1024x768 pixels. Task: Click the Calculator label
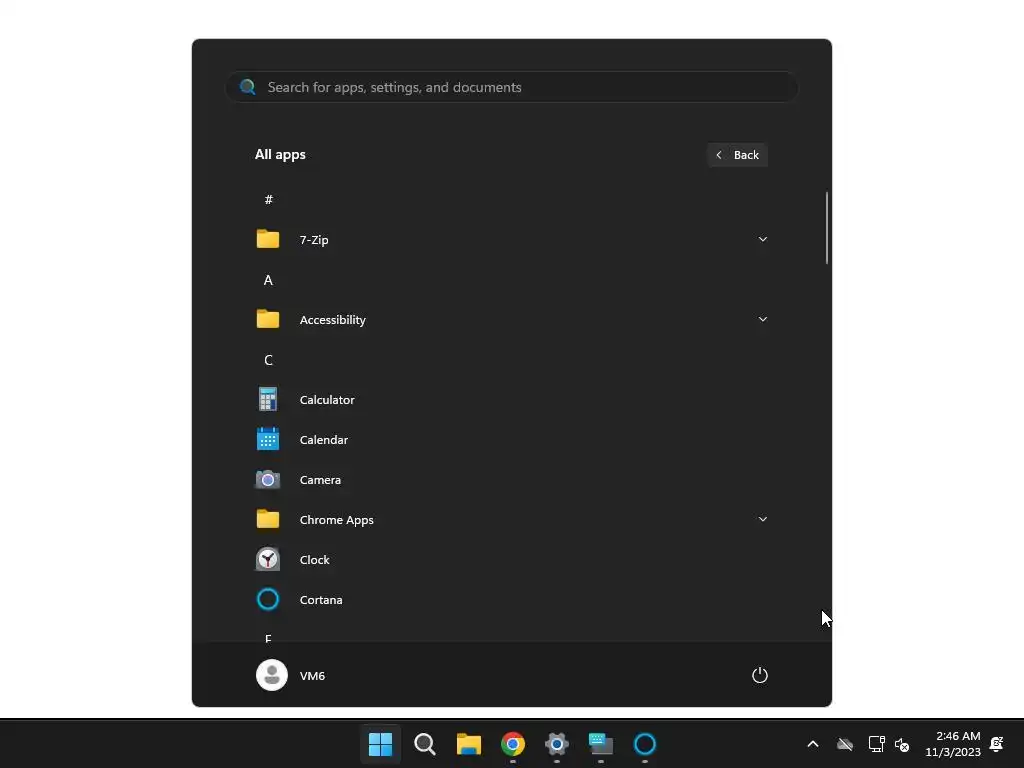pyautogui.click(x=327, y=400)
